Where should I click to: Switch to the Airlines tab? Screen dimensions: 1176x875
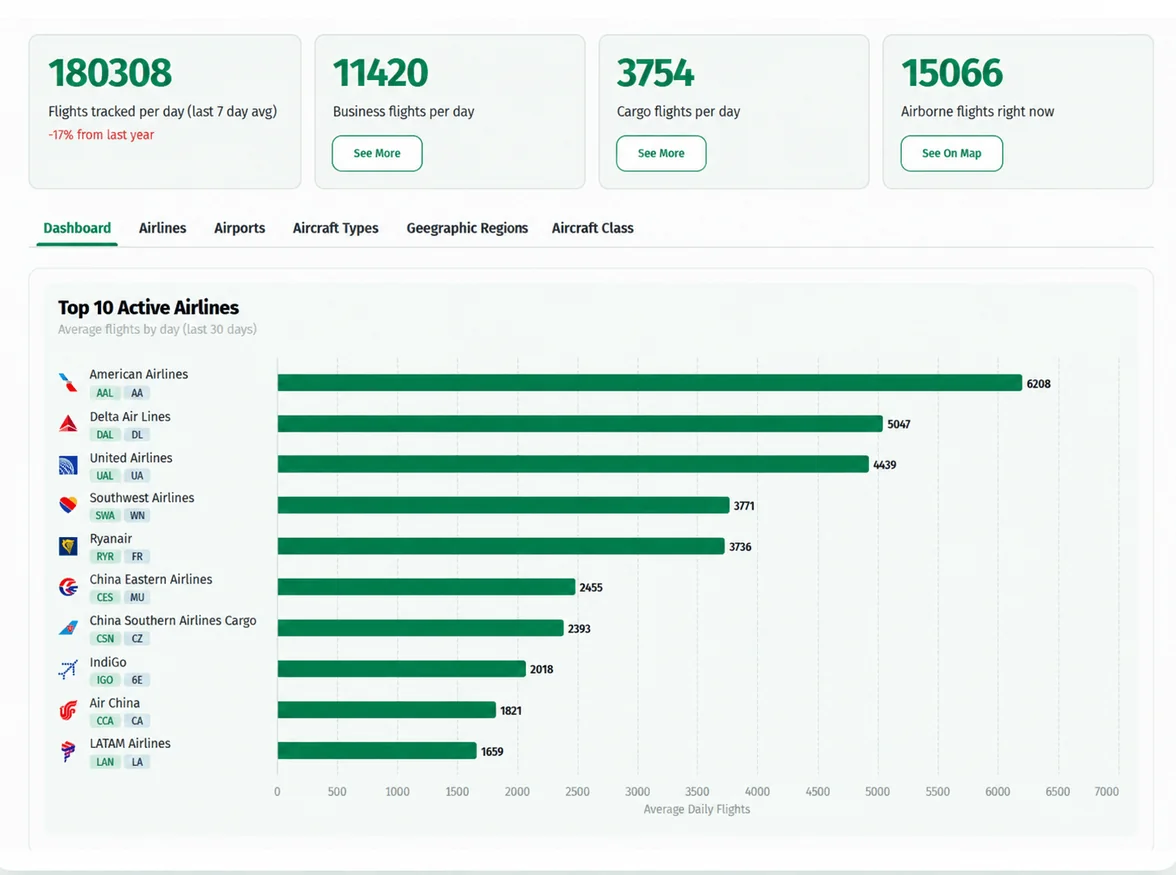(163, 228)
